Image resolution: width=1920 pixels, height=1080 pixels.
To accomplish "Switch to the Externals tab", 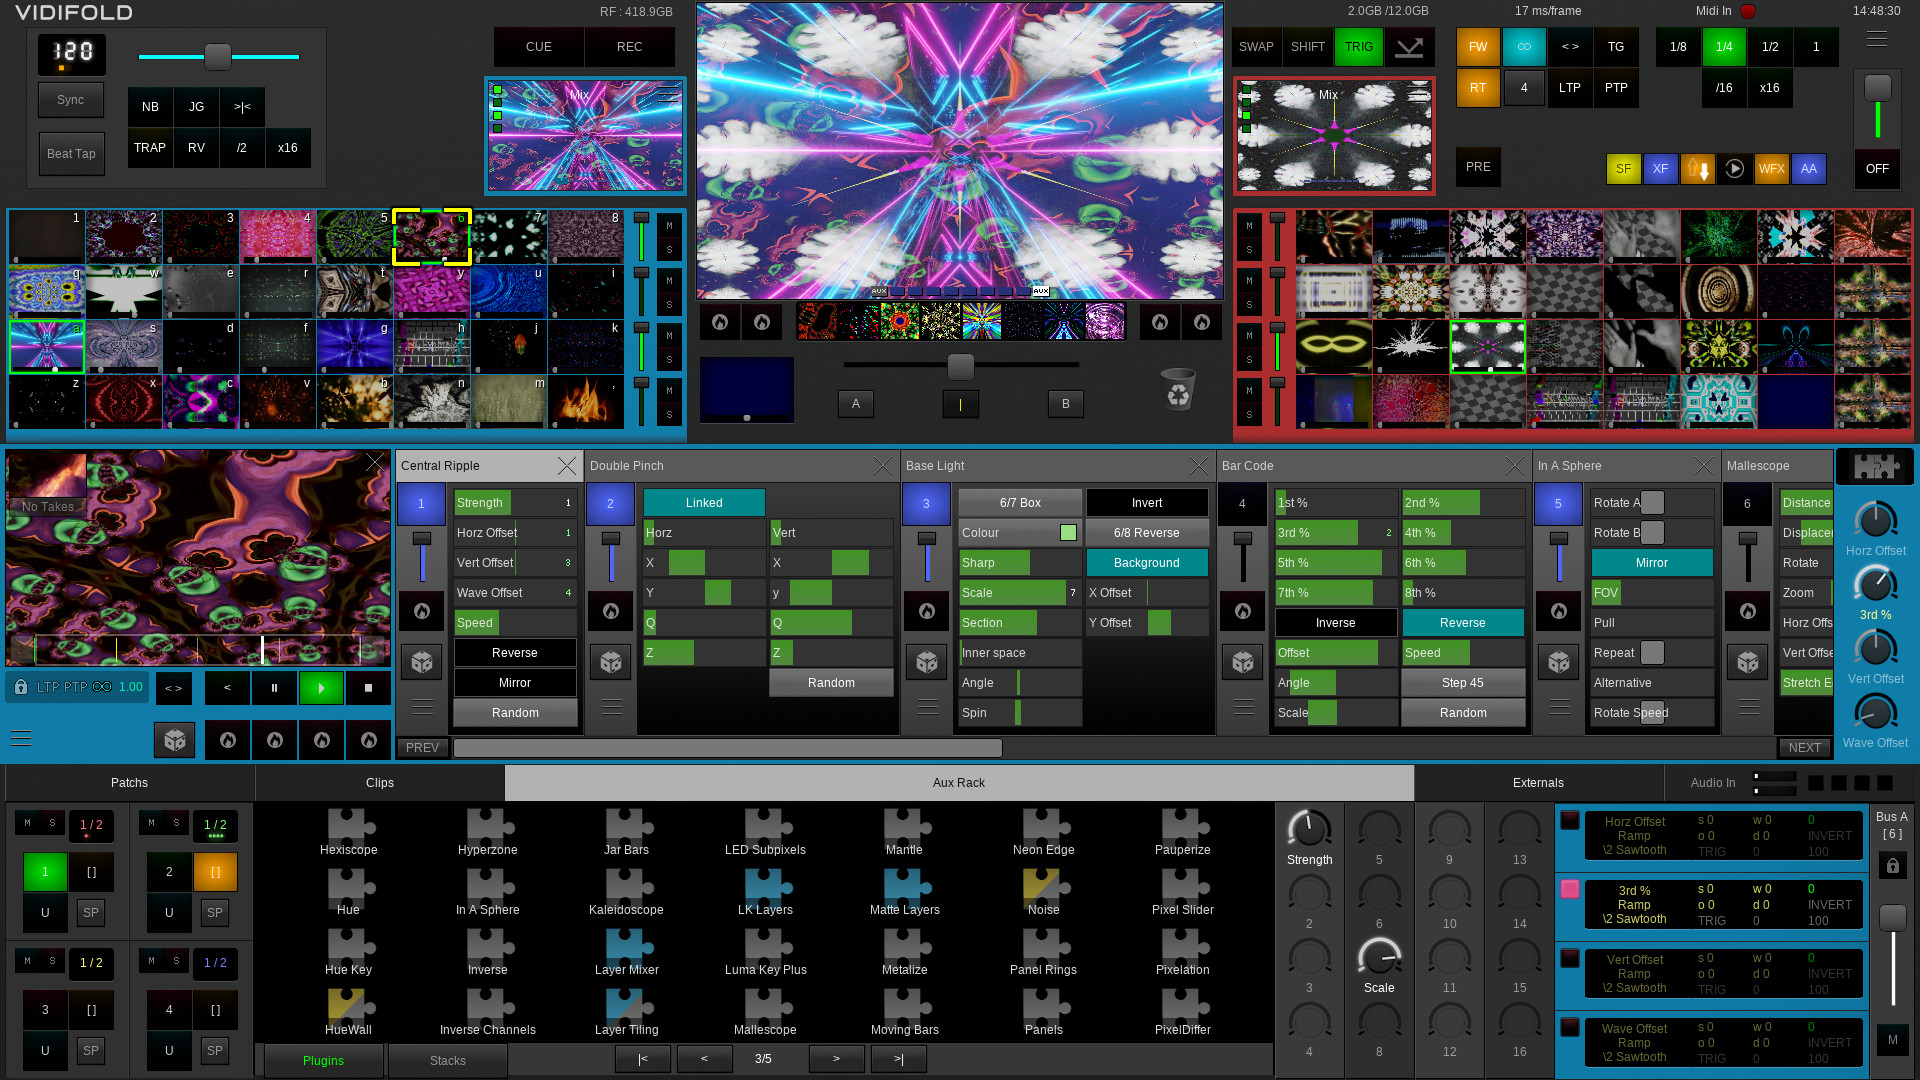I will (1538, 783).
